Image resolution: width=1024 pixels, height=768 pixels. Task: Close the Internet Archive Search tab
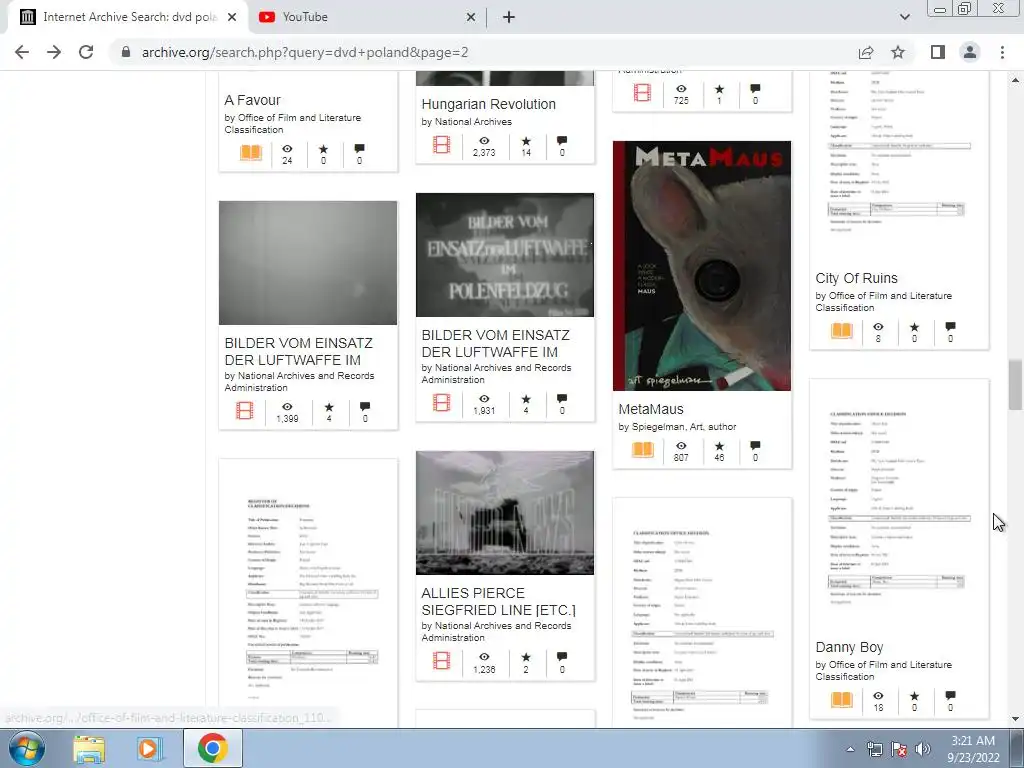[x=232, y=17]
